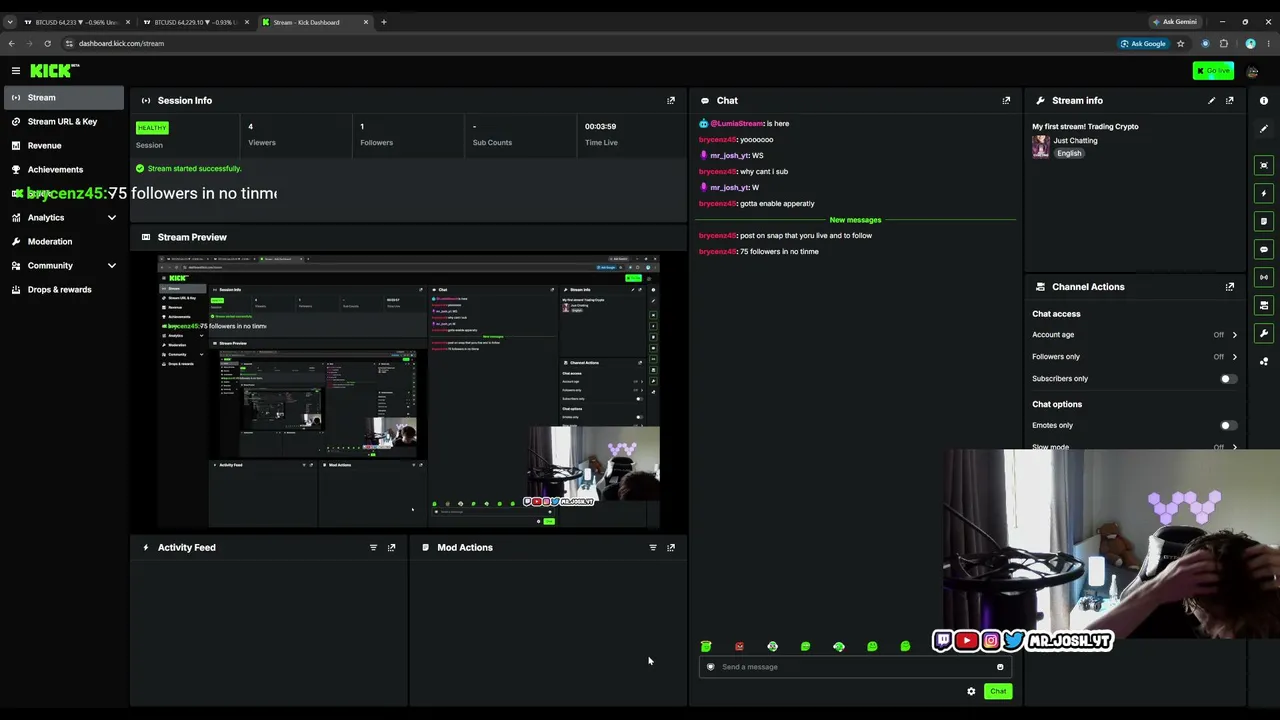
Task: Pop out the Activity Feed panel
Action: 391,547
